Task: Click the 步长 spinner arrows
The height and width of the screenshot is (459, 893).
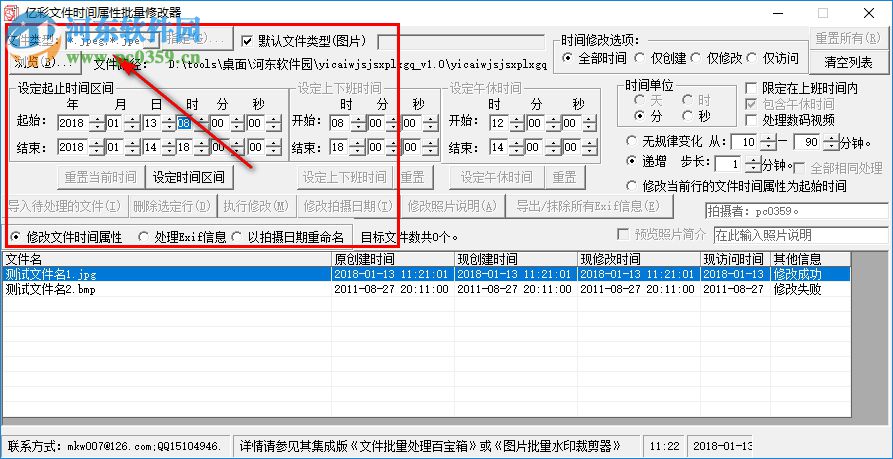Action: point(753,165)
